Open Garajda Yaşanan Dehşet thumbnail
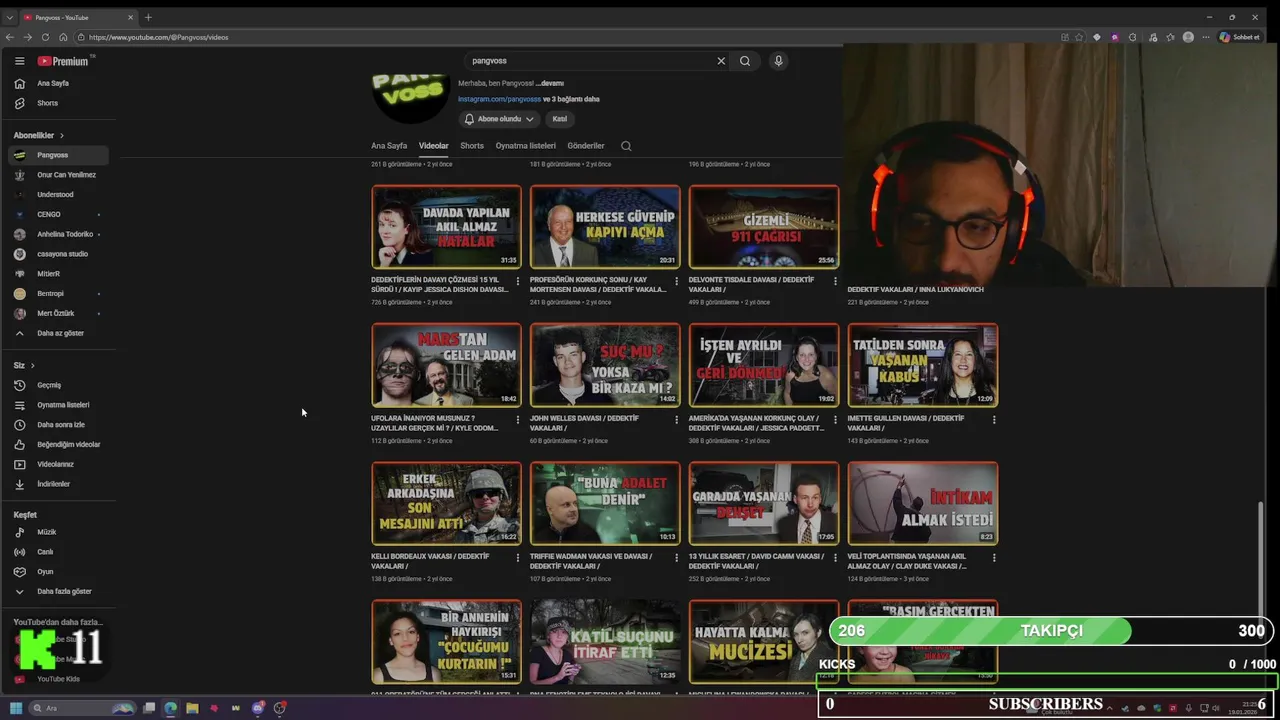Image resolution: width=1280 pixels, height=720 pixels. (764, 503)
